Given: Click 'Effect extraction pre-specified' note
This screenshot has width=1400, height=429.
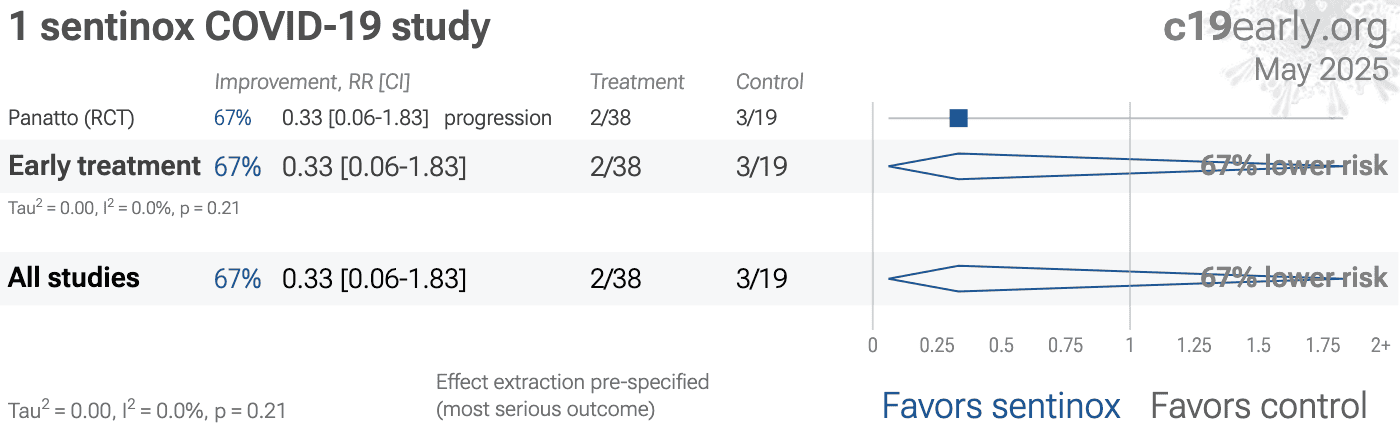Looking at the screenshot, I should pos(573,382).
